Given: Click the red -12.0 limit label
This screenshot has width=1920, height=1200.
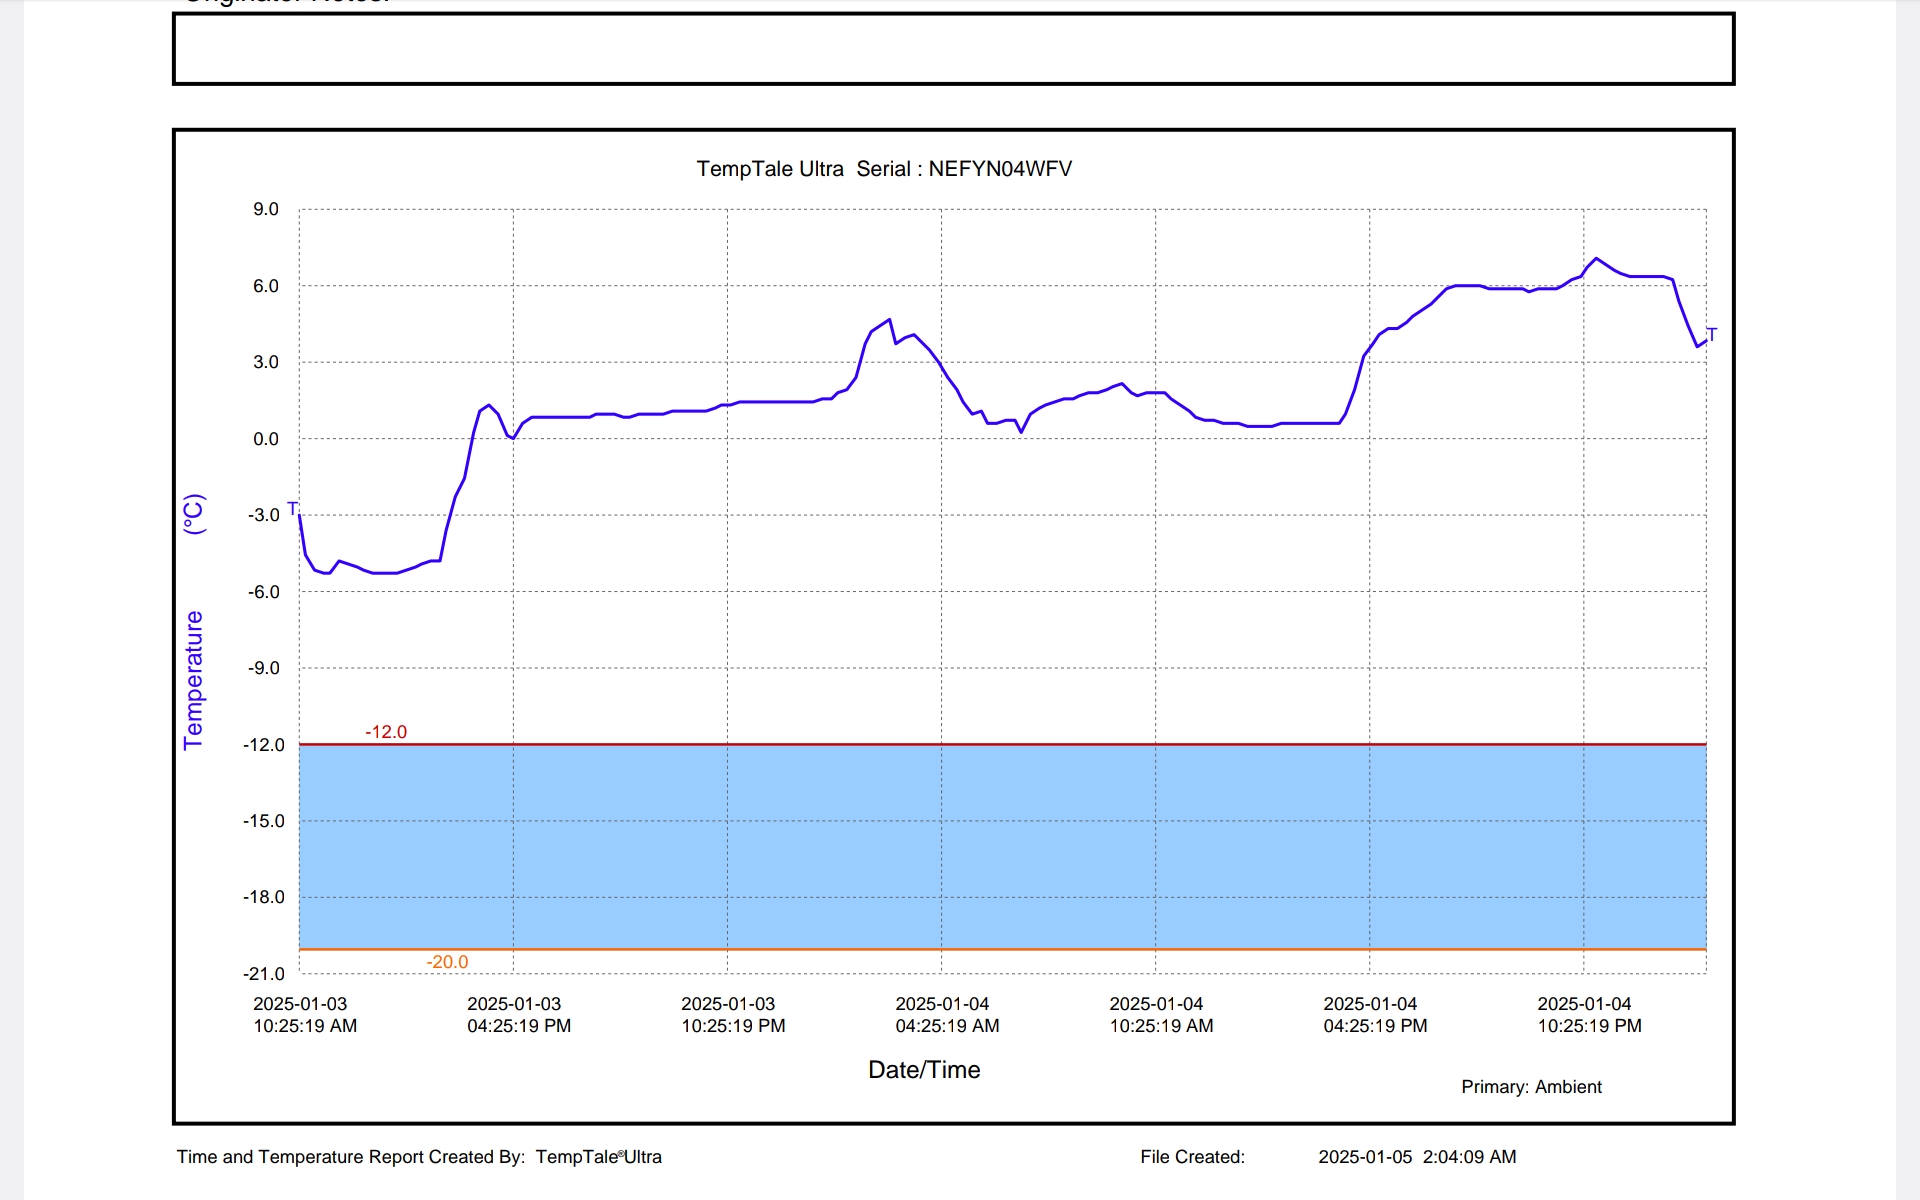Looking at the screenshot, I should 386,732.
